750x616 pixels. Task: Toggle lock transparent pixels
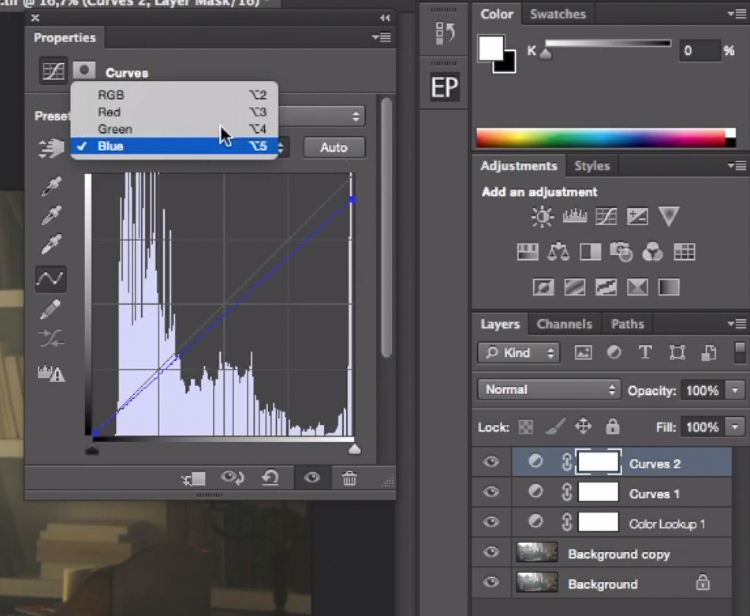[x=526, y=427]
